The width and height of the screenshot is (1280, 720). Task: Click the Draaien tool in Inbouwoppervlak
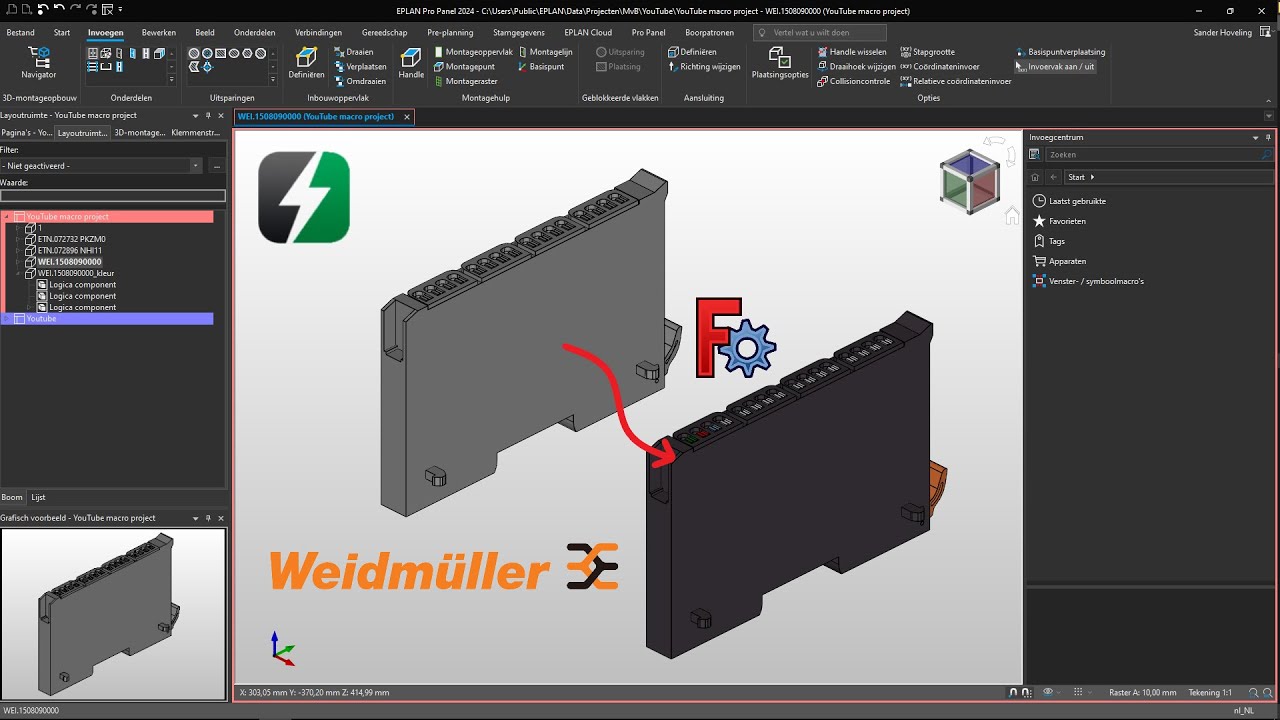coord(353,52)
